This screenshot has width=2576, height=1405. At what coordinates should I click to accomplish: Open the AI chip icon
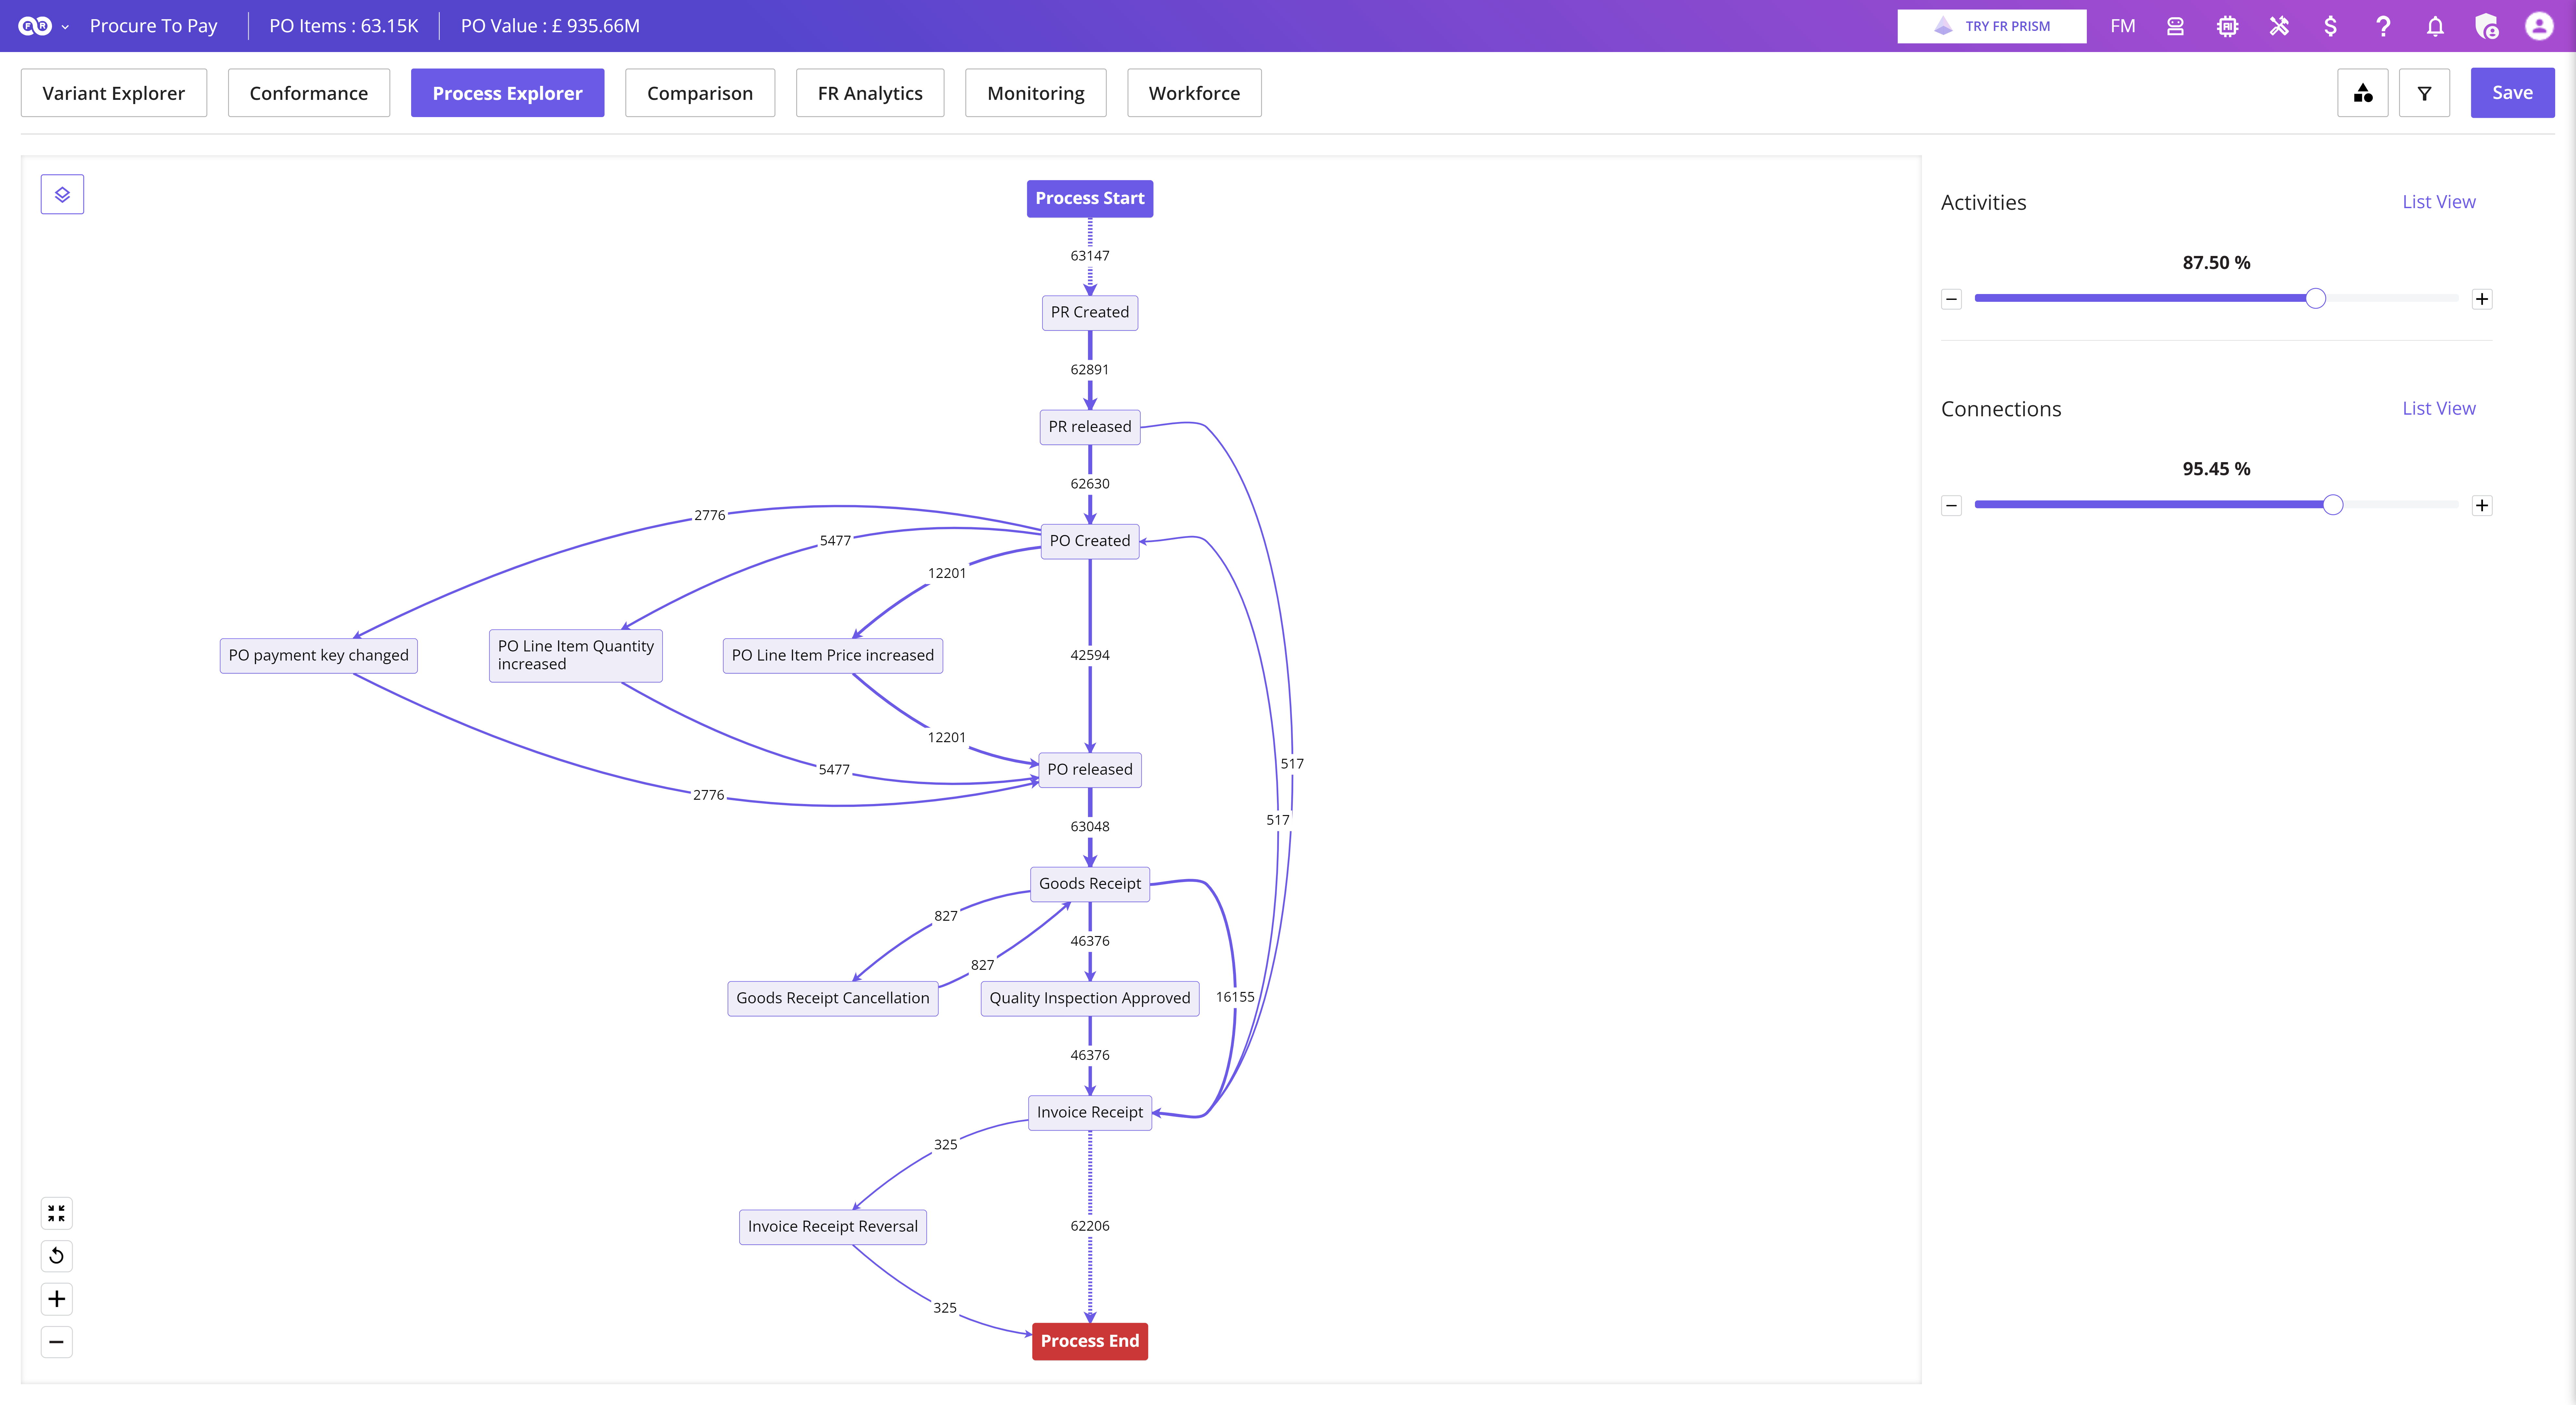[x=2227, y=26]
